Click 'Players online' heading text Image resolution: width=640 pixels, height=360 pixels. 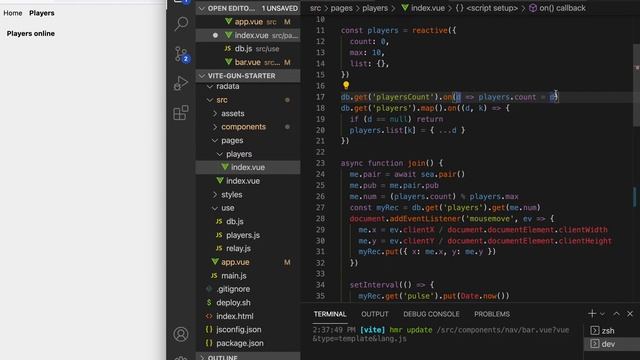coord(31,33)
